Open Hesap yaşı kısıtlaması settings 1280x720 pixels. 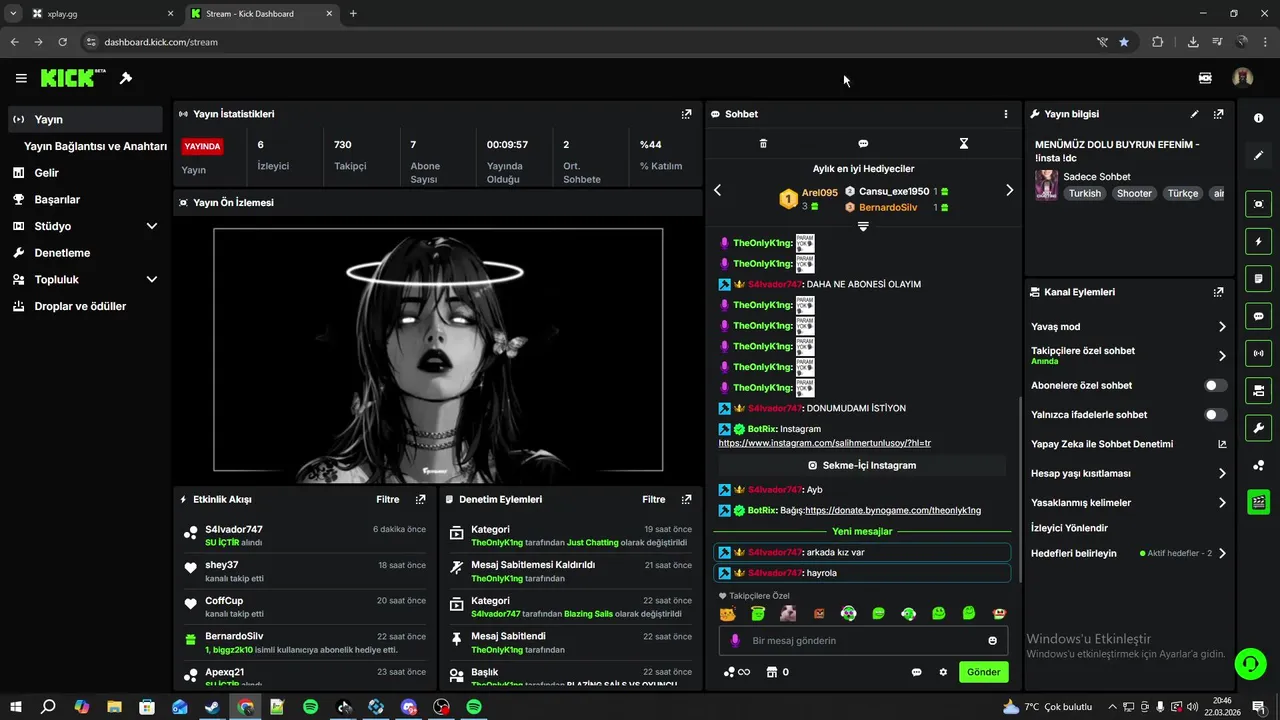click(1128, 473)
